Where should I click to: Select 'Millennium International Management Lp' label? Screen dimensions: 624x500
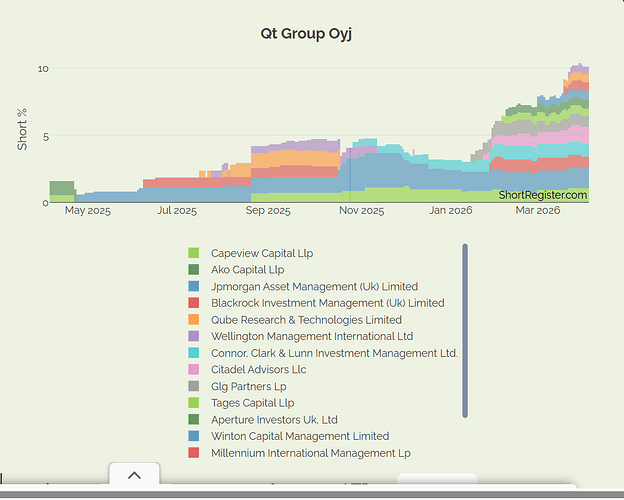point(311,453)
